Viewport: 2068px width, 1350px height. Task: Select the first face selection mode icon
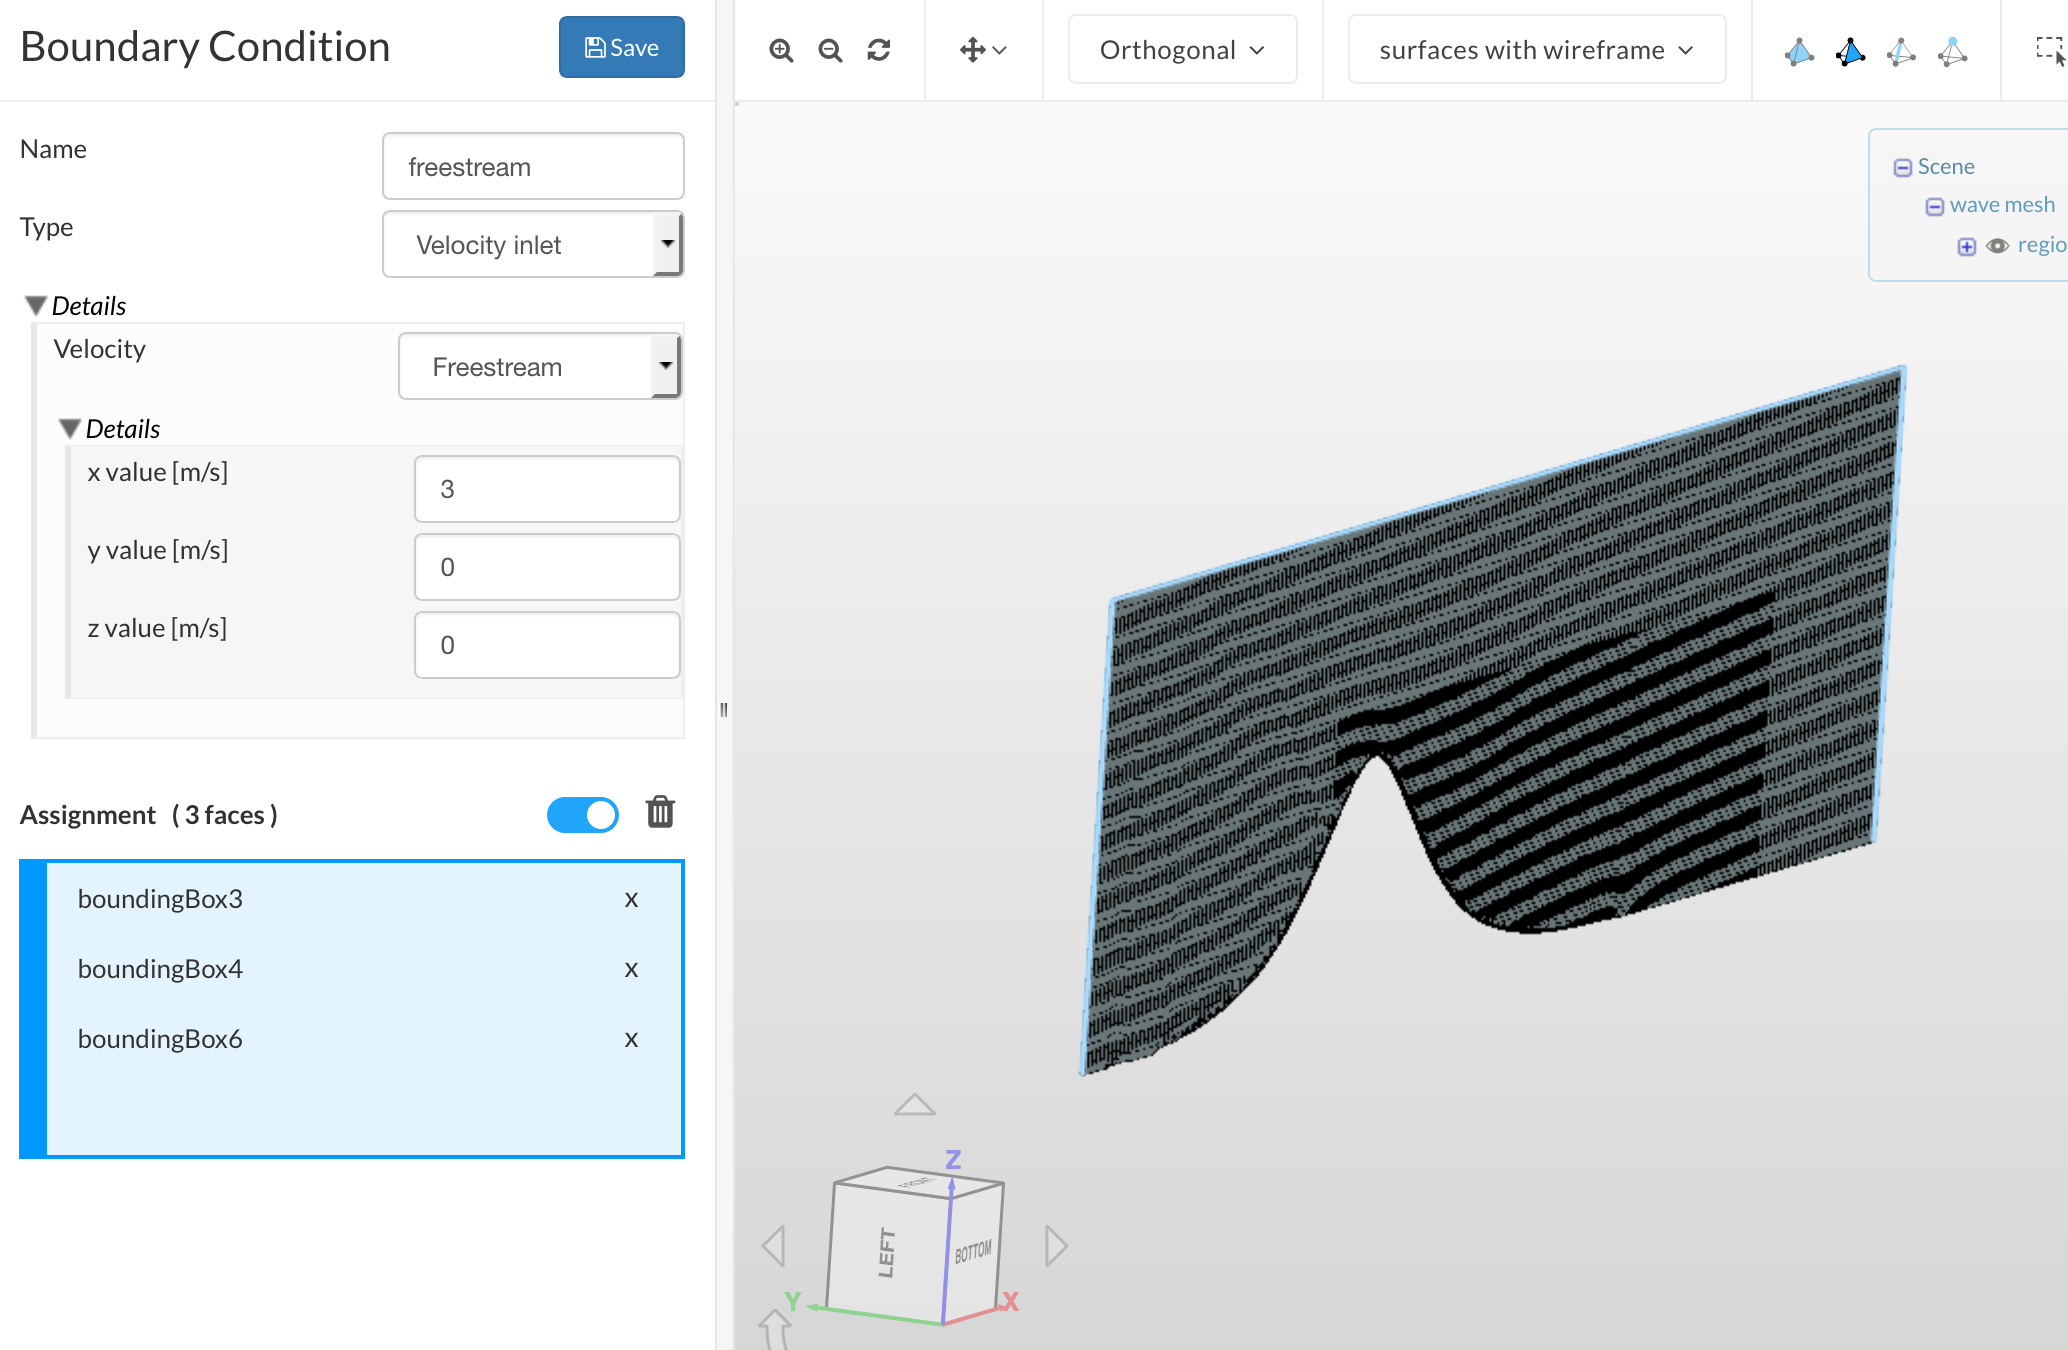click(x=1799, y=51)
